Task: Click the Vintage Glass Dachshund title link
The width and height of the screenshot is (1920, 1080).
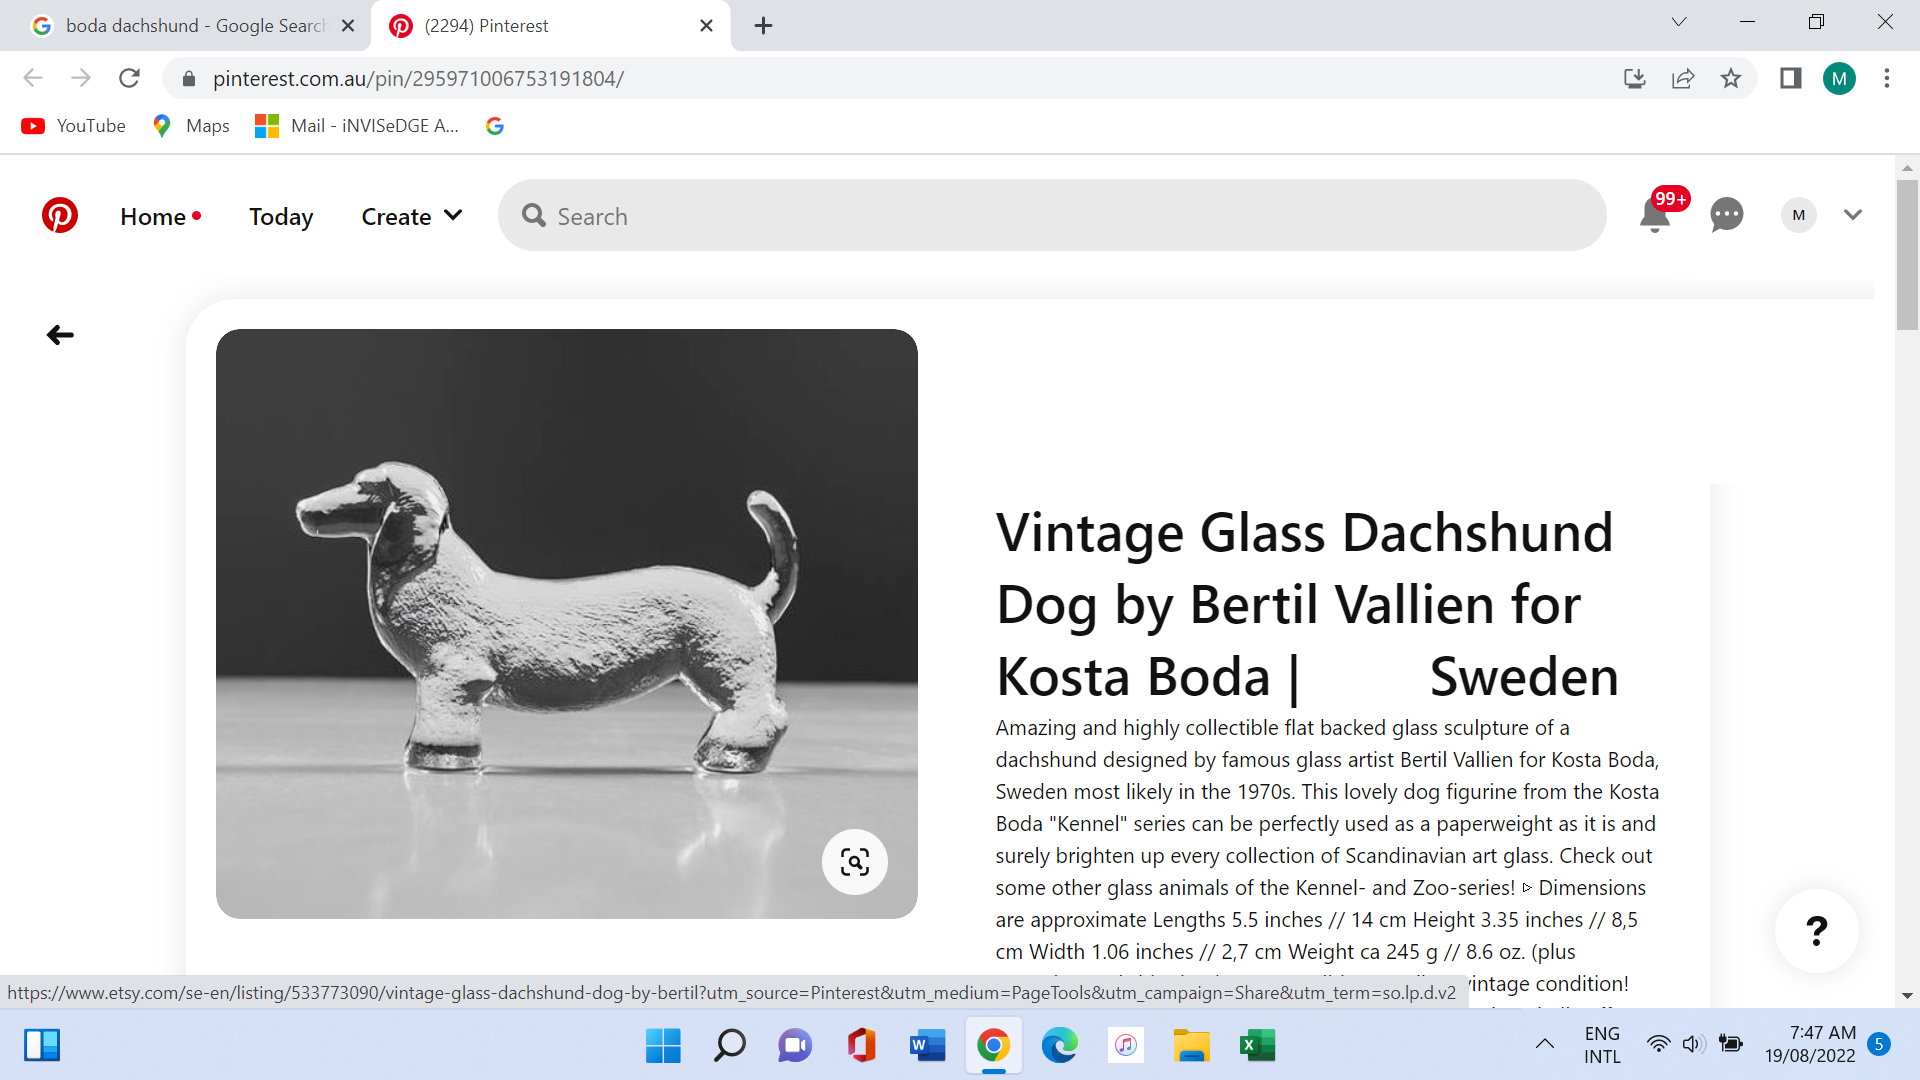Action: pyautogui.click(x=1305, y=604)
